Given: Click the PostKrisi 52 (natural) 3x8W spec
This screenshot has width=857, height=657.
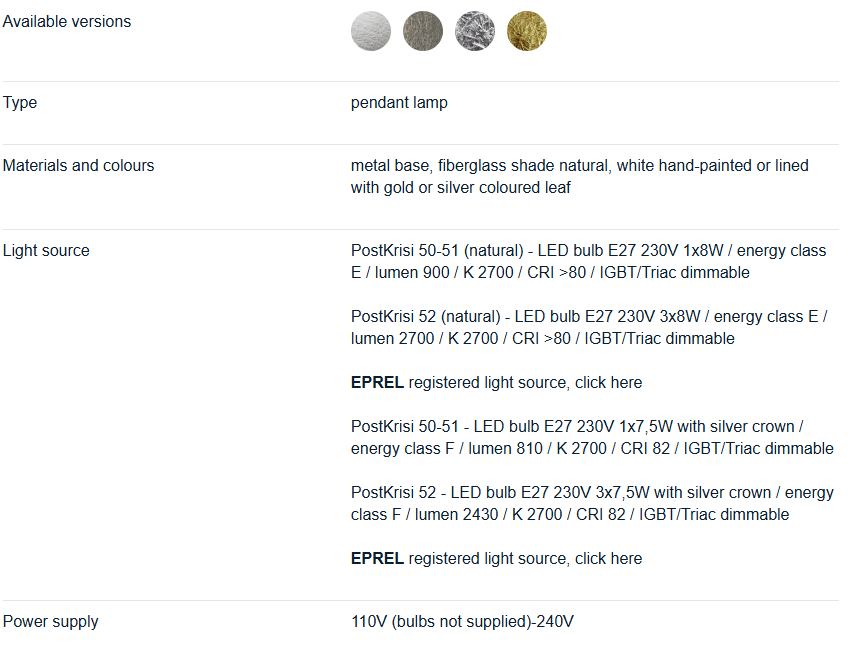Looking at the screenshot, I should click(588, 328).
